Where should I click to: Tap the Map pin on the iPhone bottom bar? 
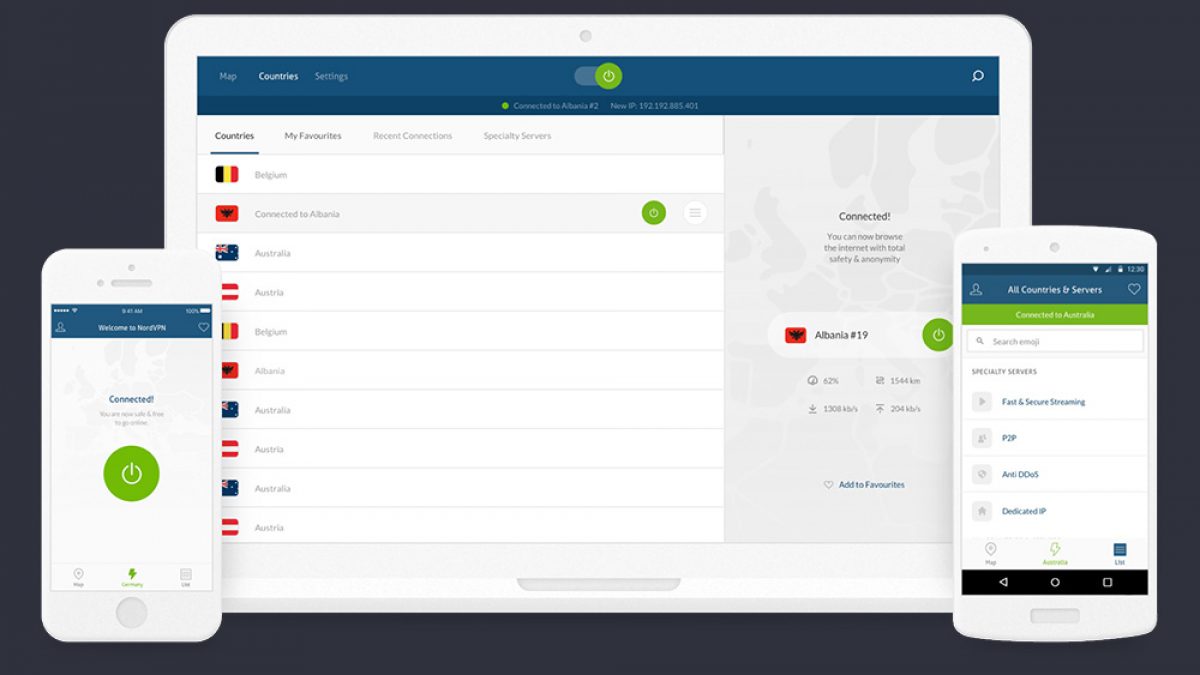[78, 576]
